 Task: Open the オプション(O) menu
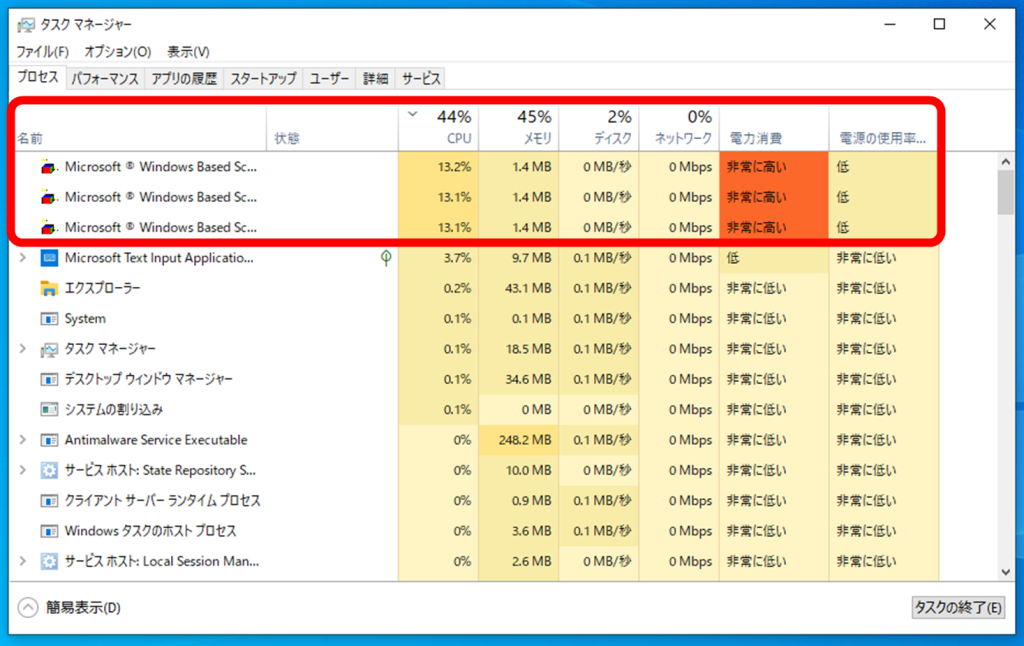(118, 52)
